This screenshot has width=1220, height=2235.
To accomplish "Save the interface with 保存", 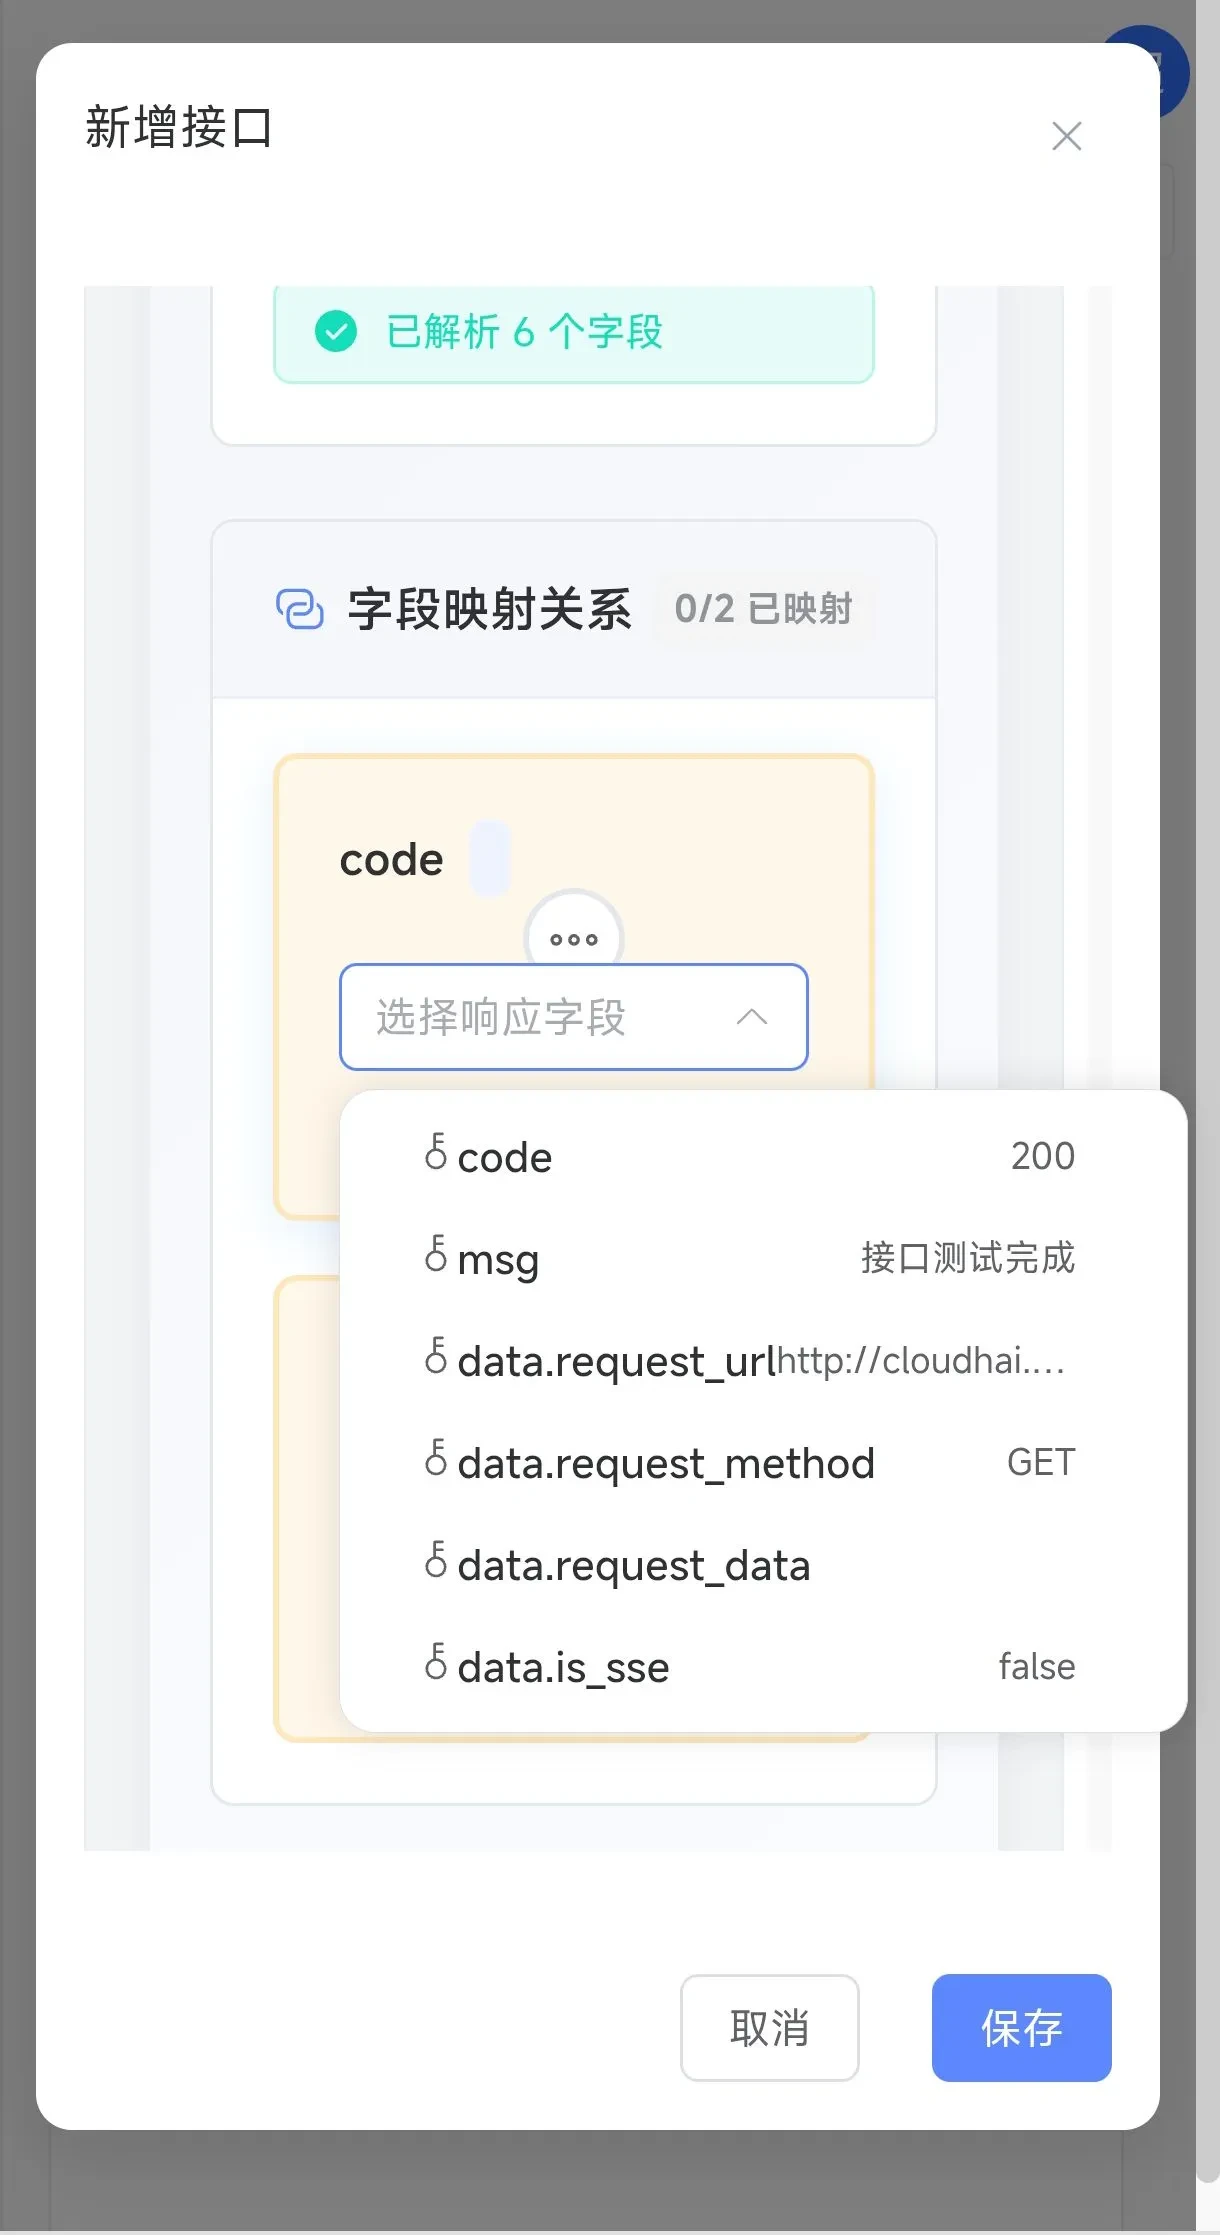I will pos(1021,2027).
